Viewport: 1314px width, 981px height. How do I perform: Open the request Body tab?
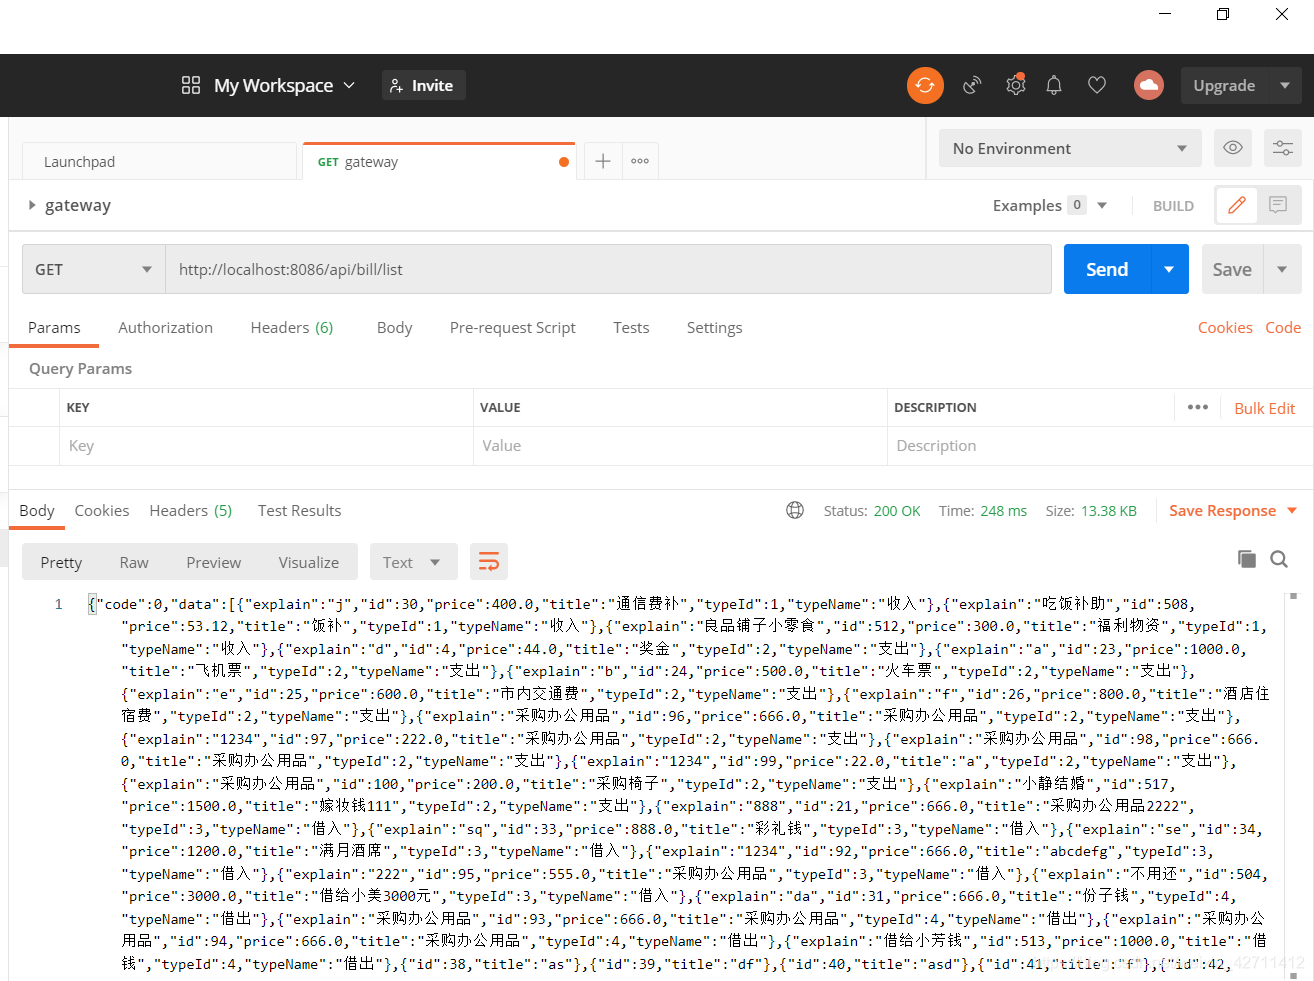click(x=394, y=327)
